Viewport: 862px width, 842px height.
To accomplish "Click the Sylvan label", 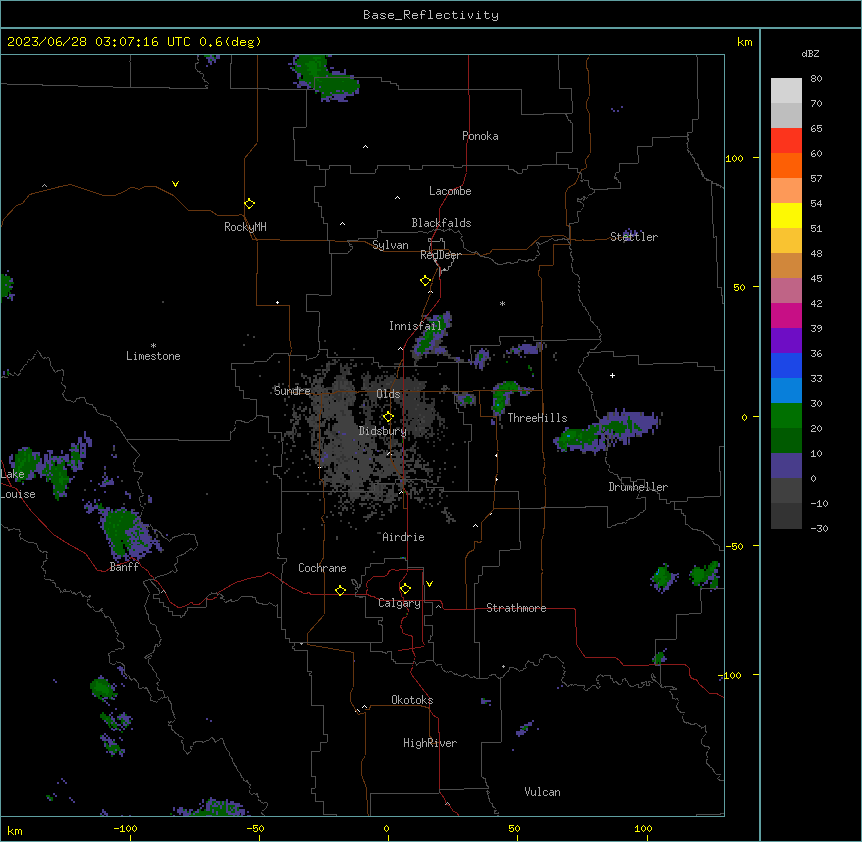I will (x=390, y=245).
